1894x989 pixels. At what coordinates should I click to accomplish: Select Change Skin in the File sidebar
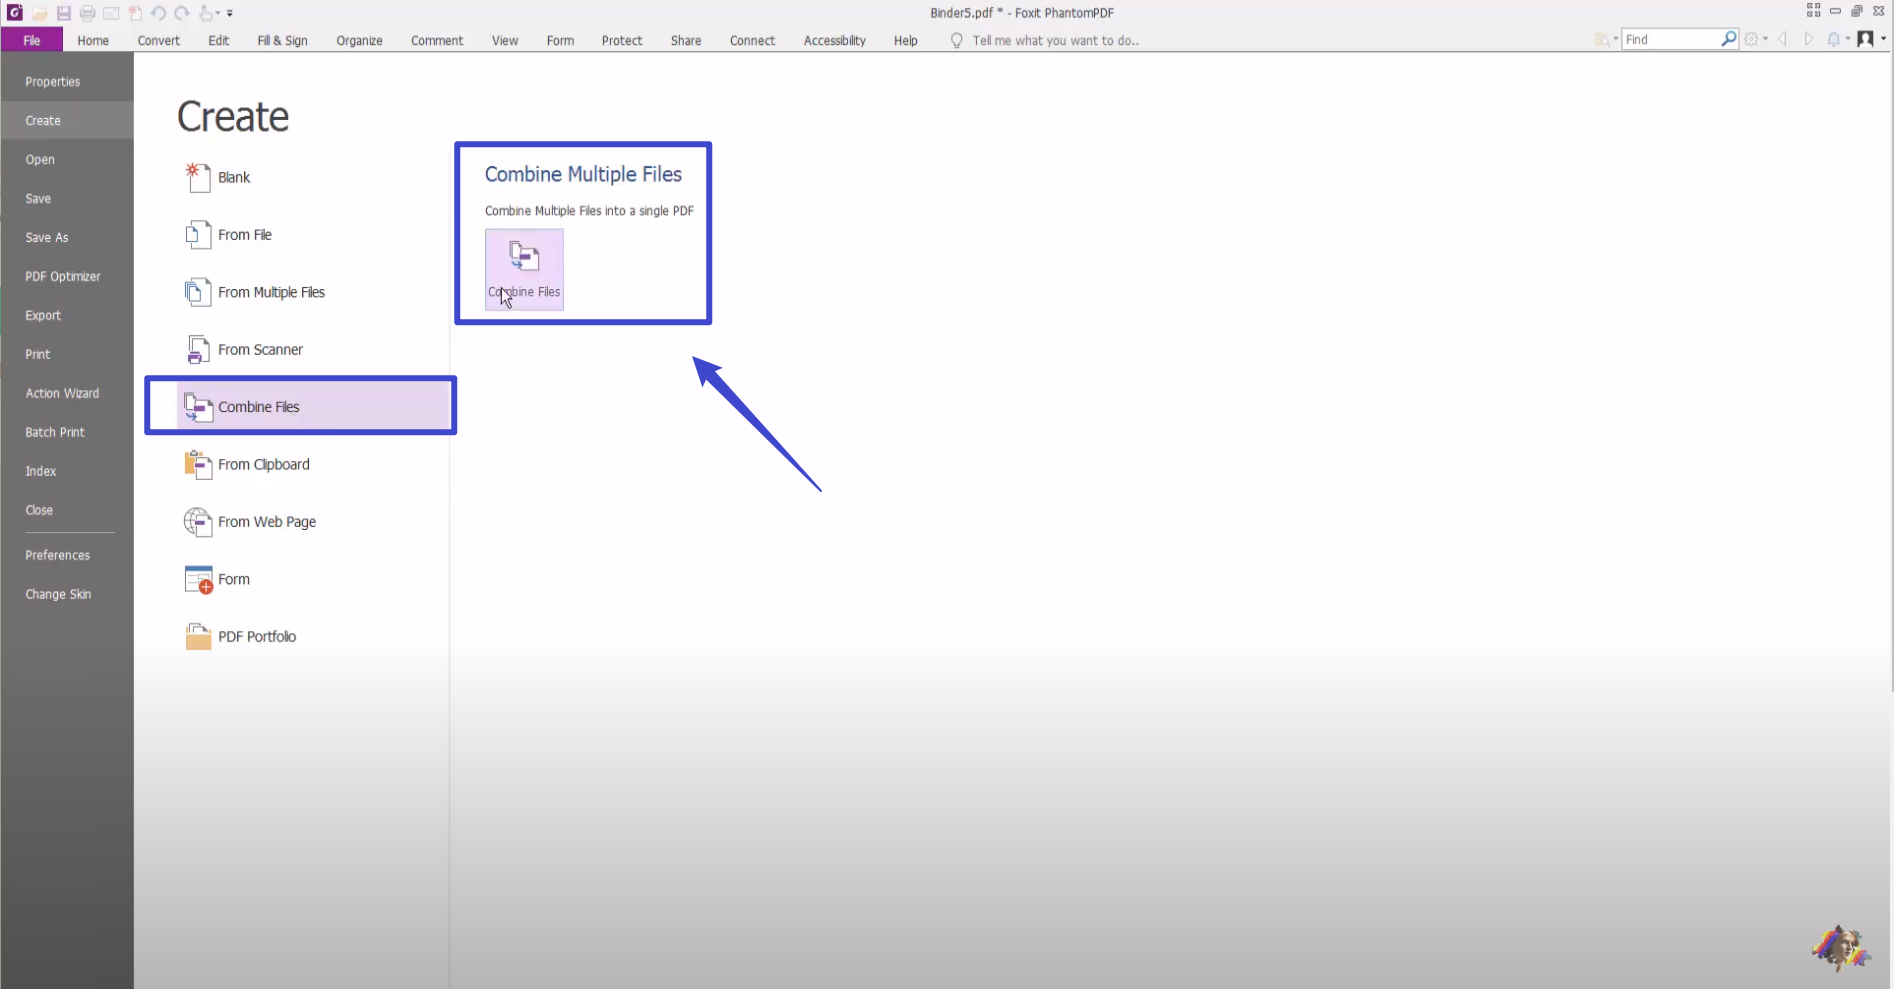click(58, 595)
